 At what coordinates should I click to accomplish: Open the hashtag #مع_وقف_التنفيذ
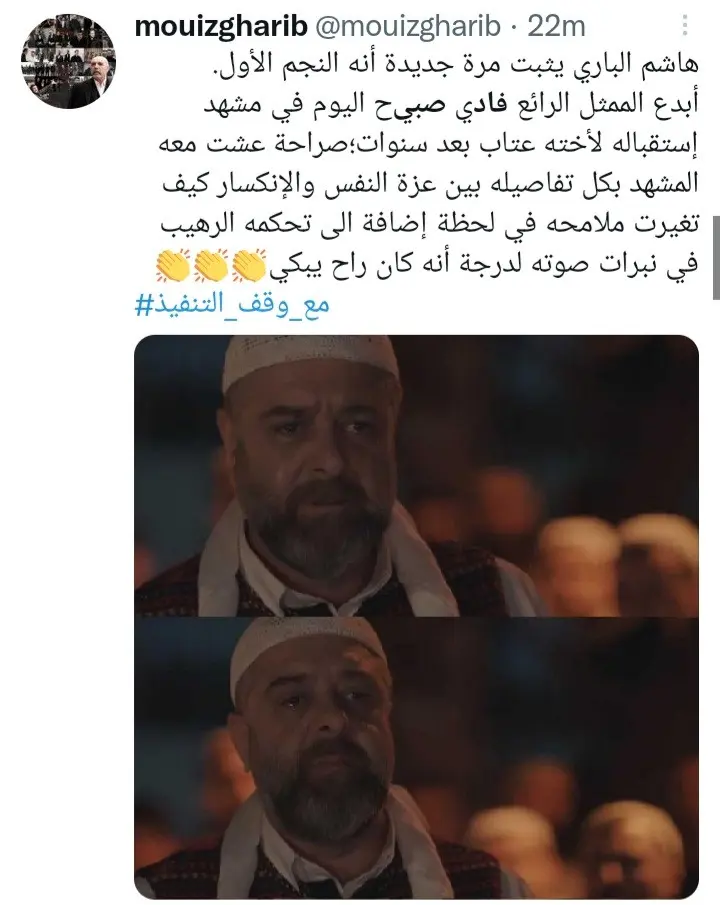tap(232, 303)
